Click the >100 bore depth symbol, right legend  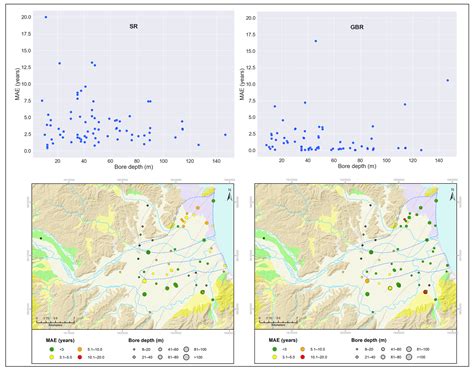click(x=409, y=357)
